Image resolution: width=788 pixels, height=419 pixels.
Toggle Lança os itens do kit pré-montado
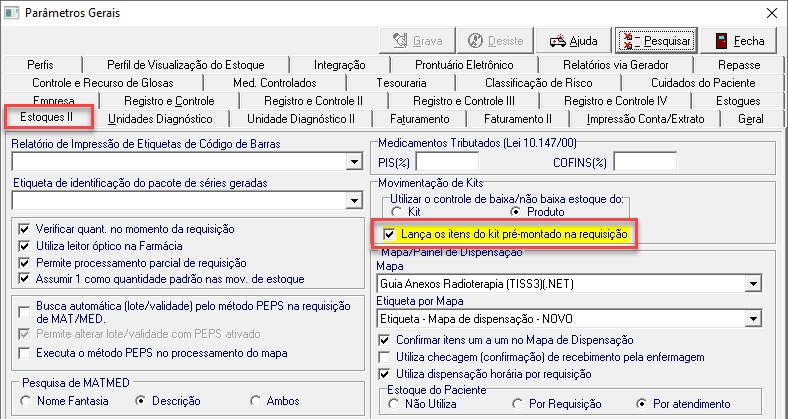point(389,234)
